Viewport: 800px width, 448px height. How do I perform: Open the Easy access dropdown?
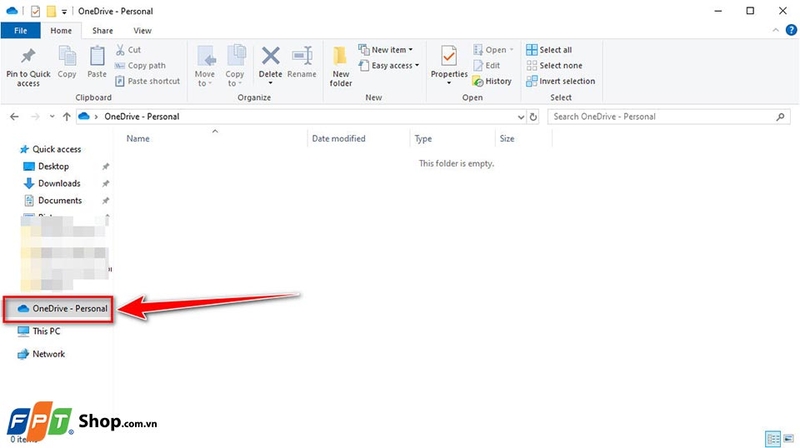click(x=389, y=65)
